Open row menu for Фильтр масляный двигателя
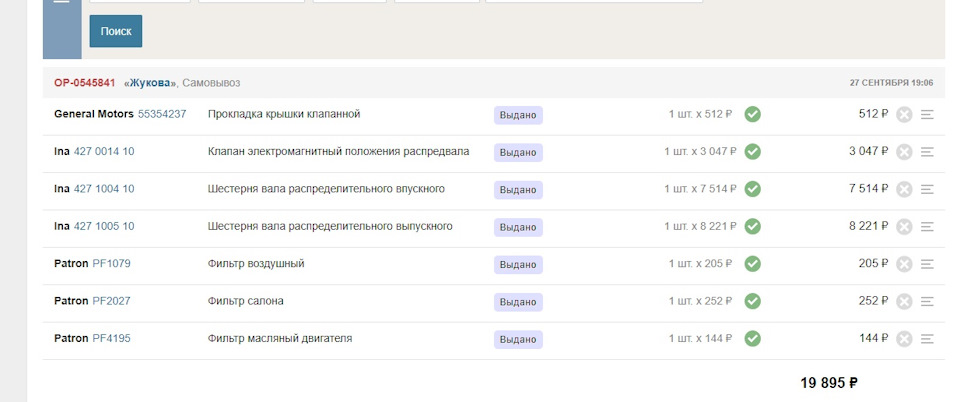Viewport: 960px width, 402px height. click(x=927, y=339)
